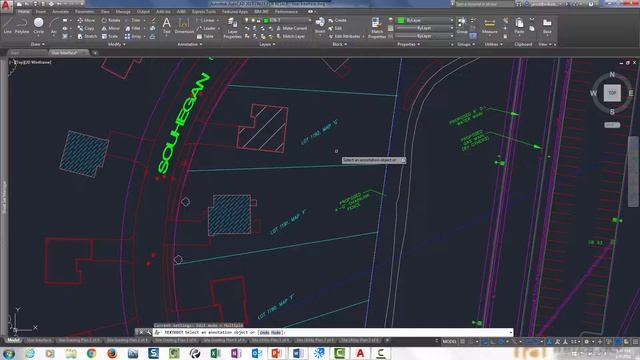Open the AutoCAD application menu
The width and height of the screenshot is (640, 360).
coord(6,6)
